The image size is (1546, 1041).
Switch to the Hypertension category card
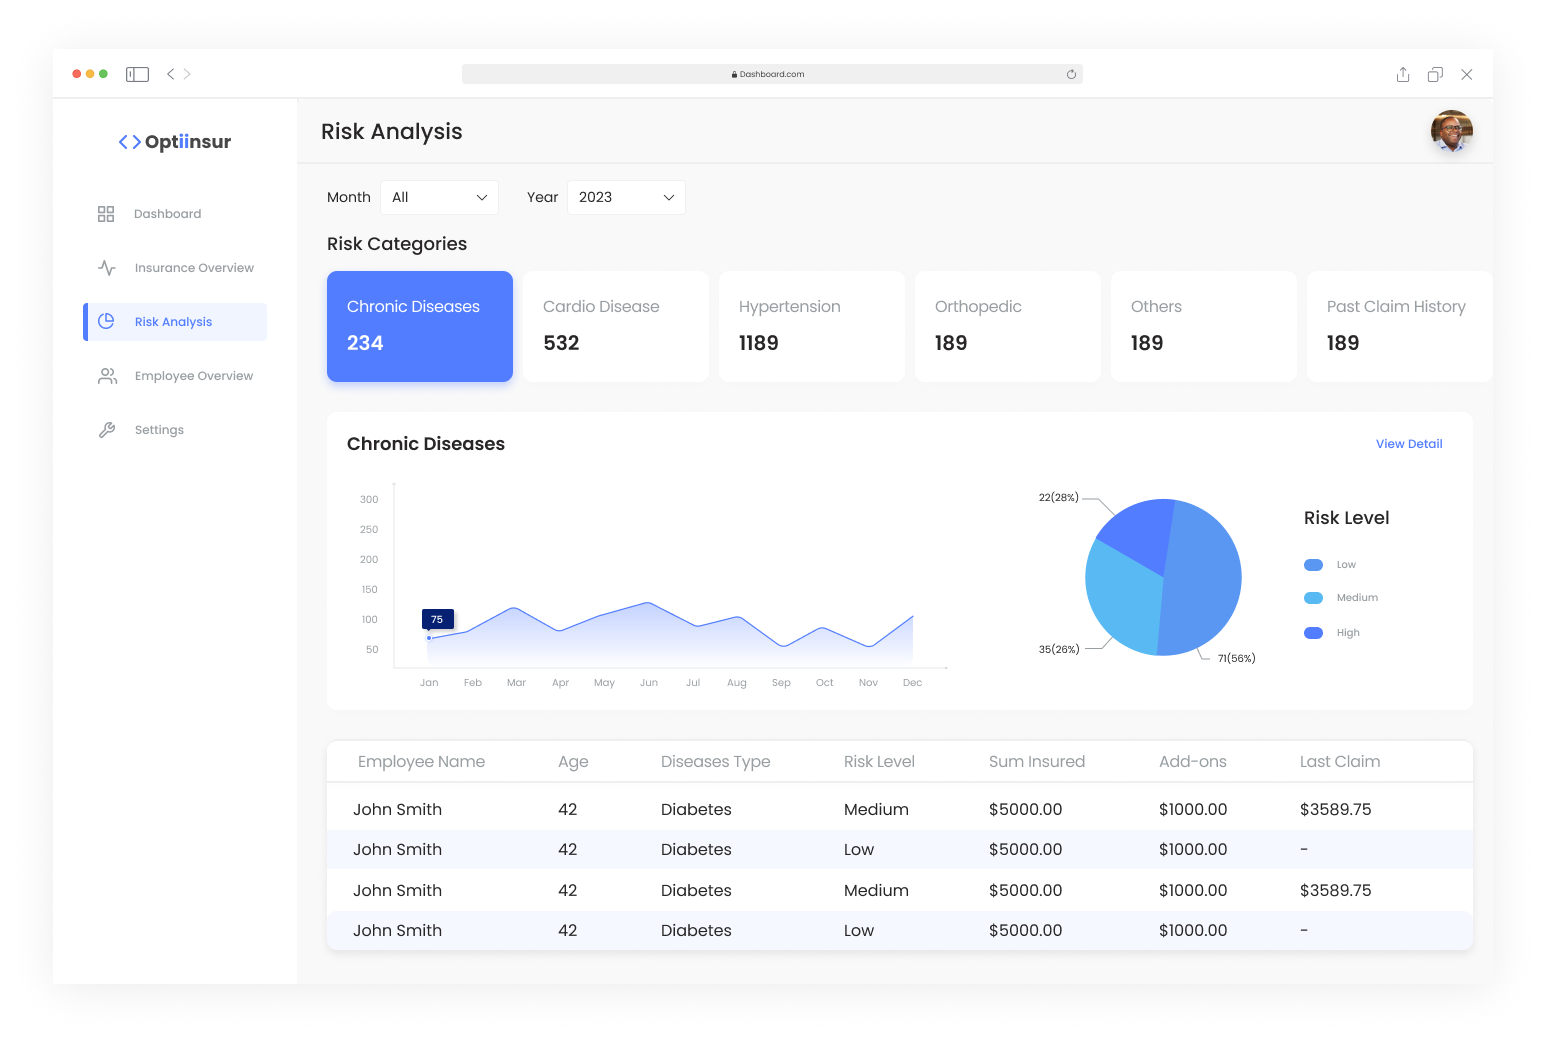[811, 326]
